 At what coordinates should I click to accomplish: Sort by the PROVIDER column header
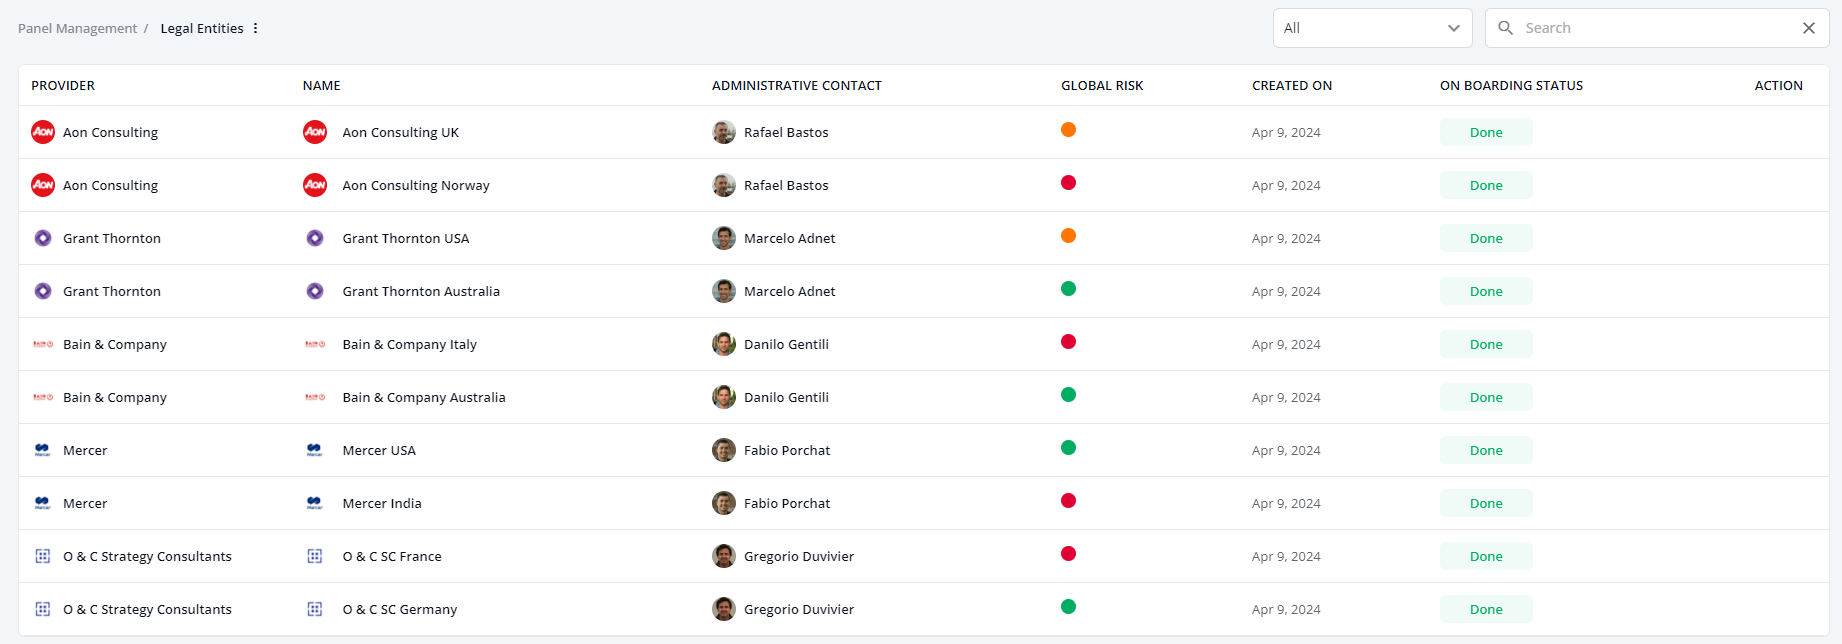coord(63,85)
